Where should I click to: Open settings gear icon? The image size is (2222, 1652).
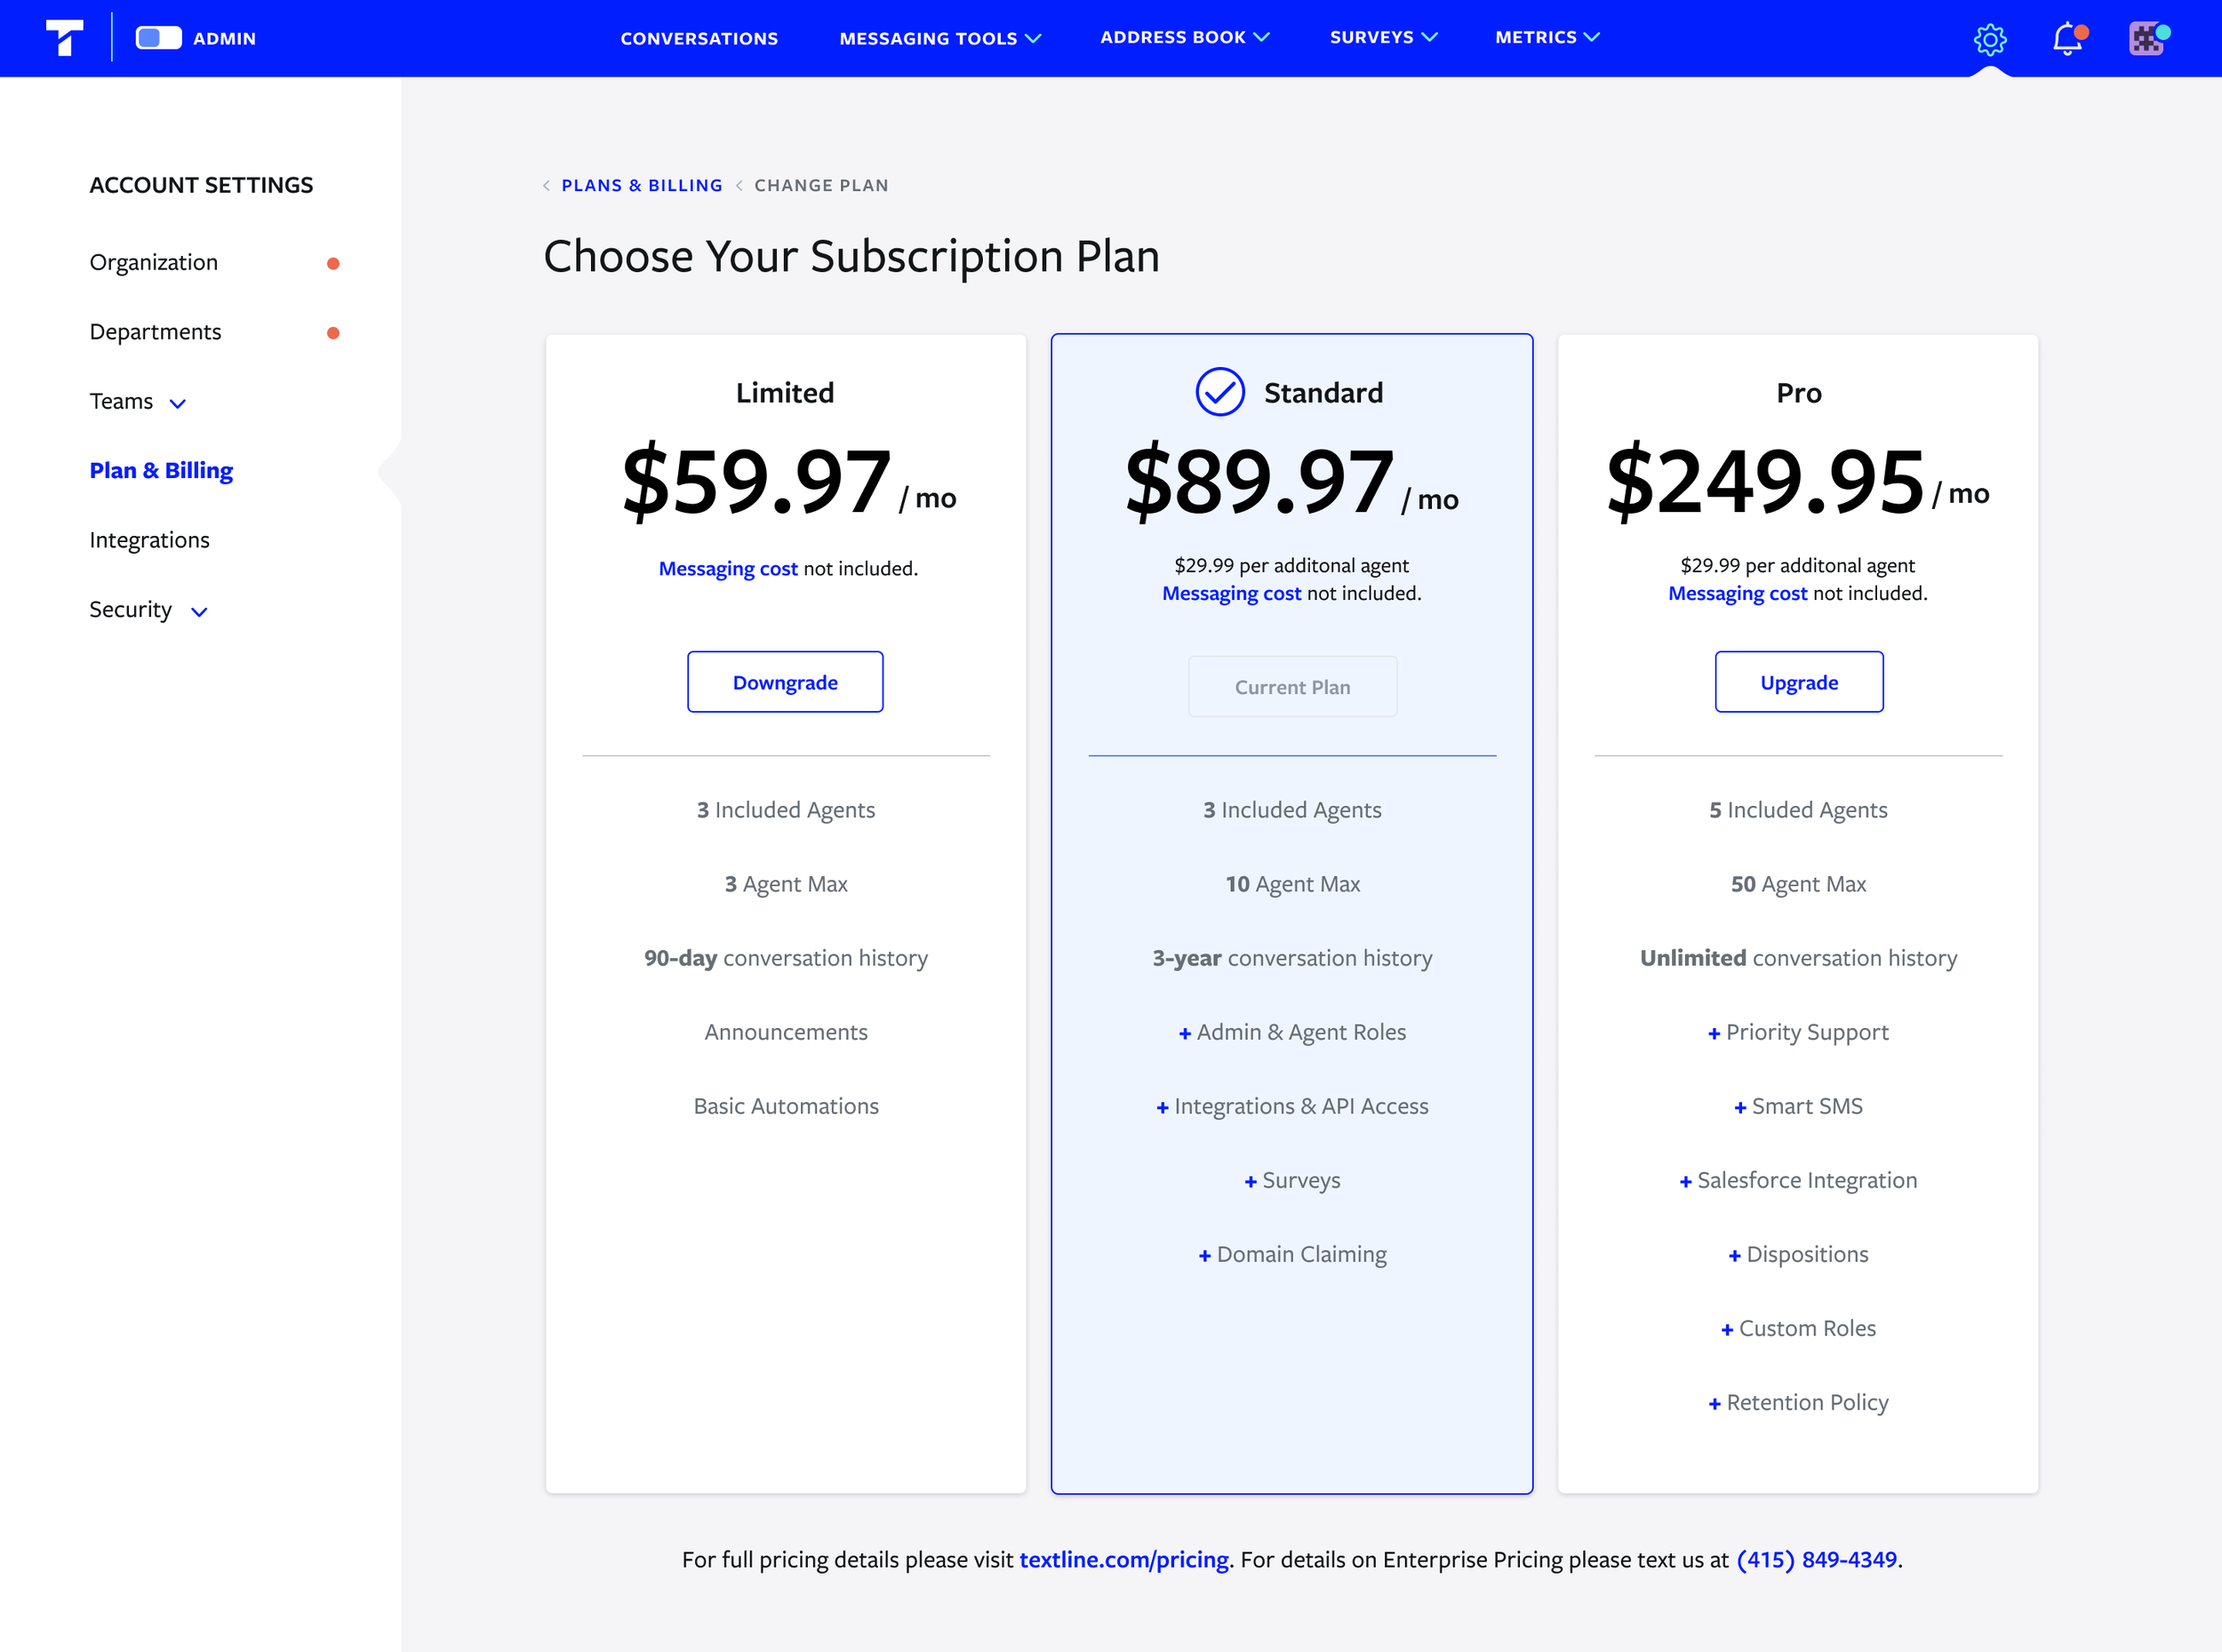click(1989, 39)
